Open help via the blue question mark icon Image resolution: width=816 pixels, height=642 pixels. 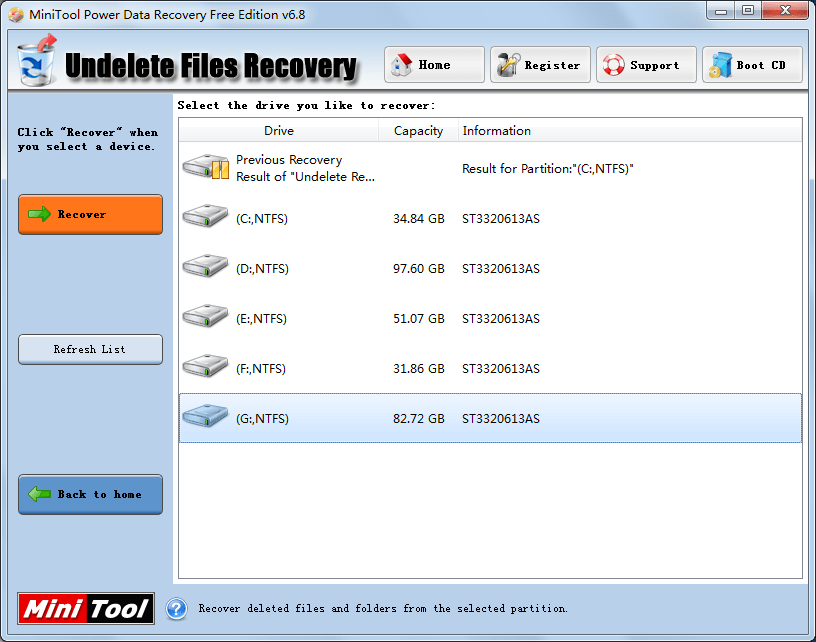pyautogui.click(x=176, y=609)
